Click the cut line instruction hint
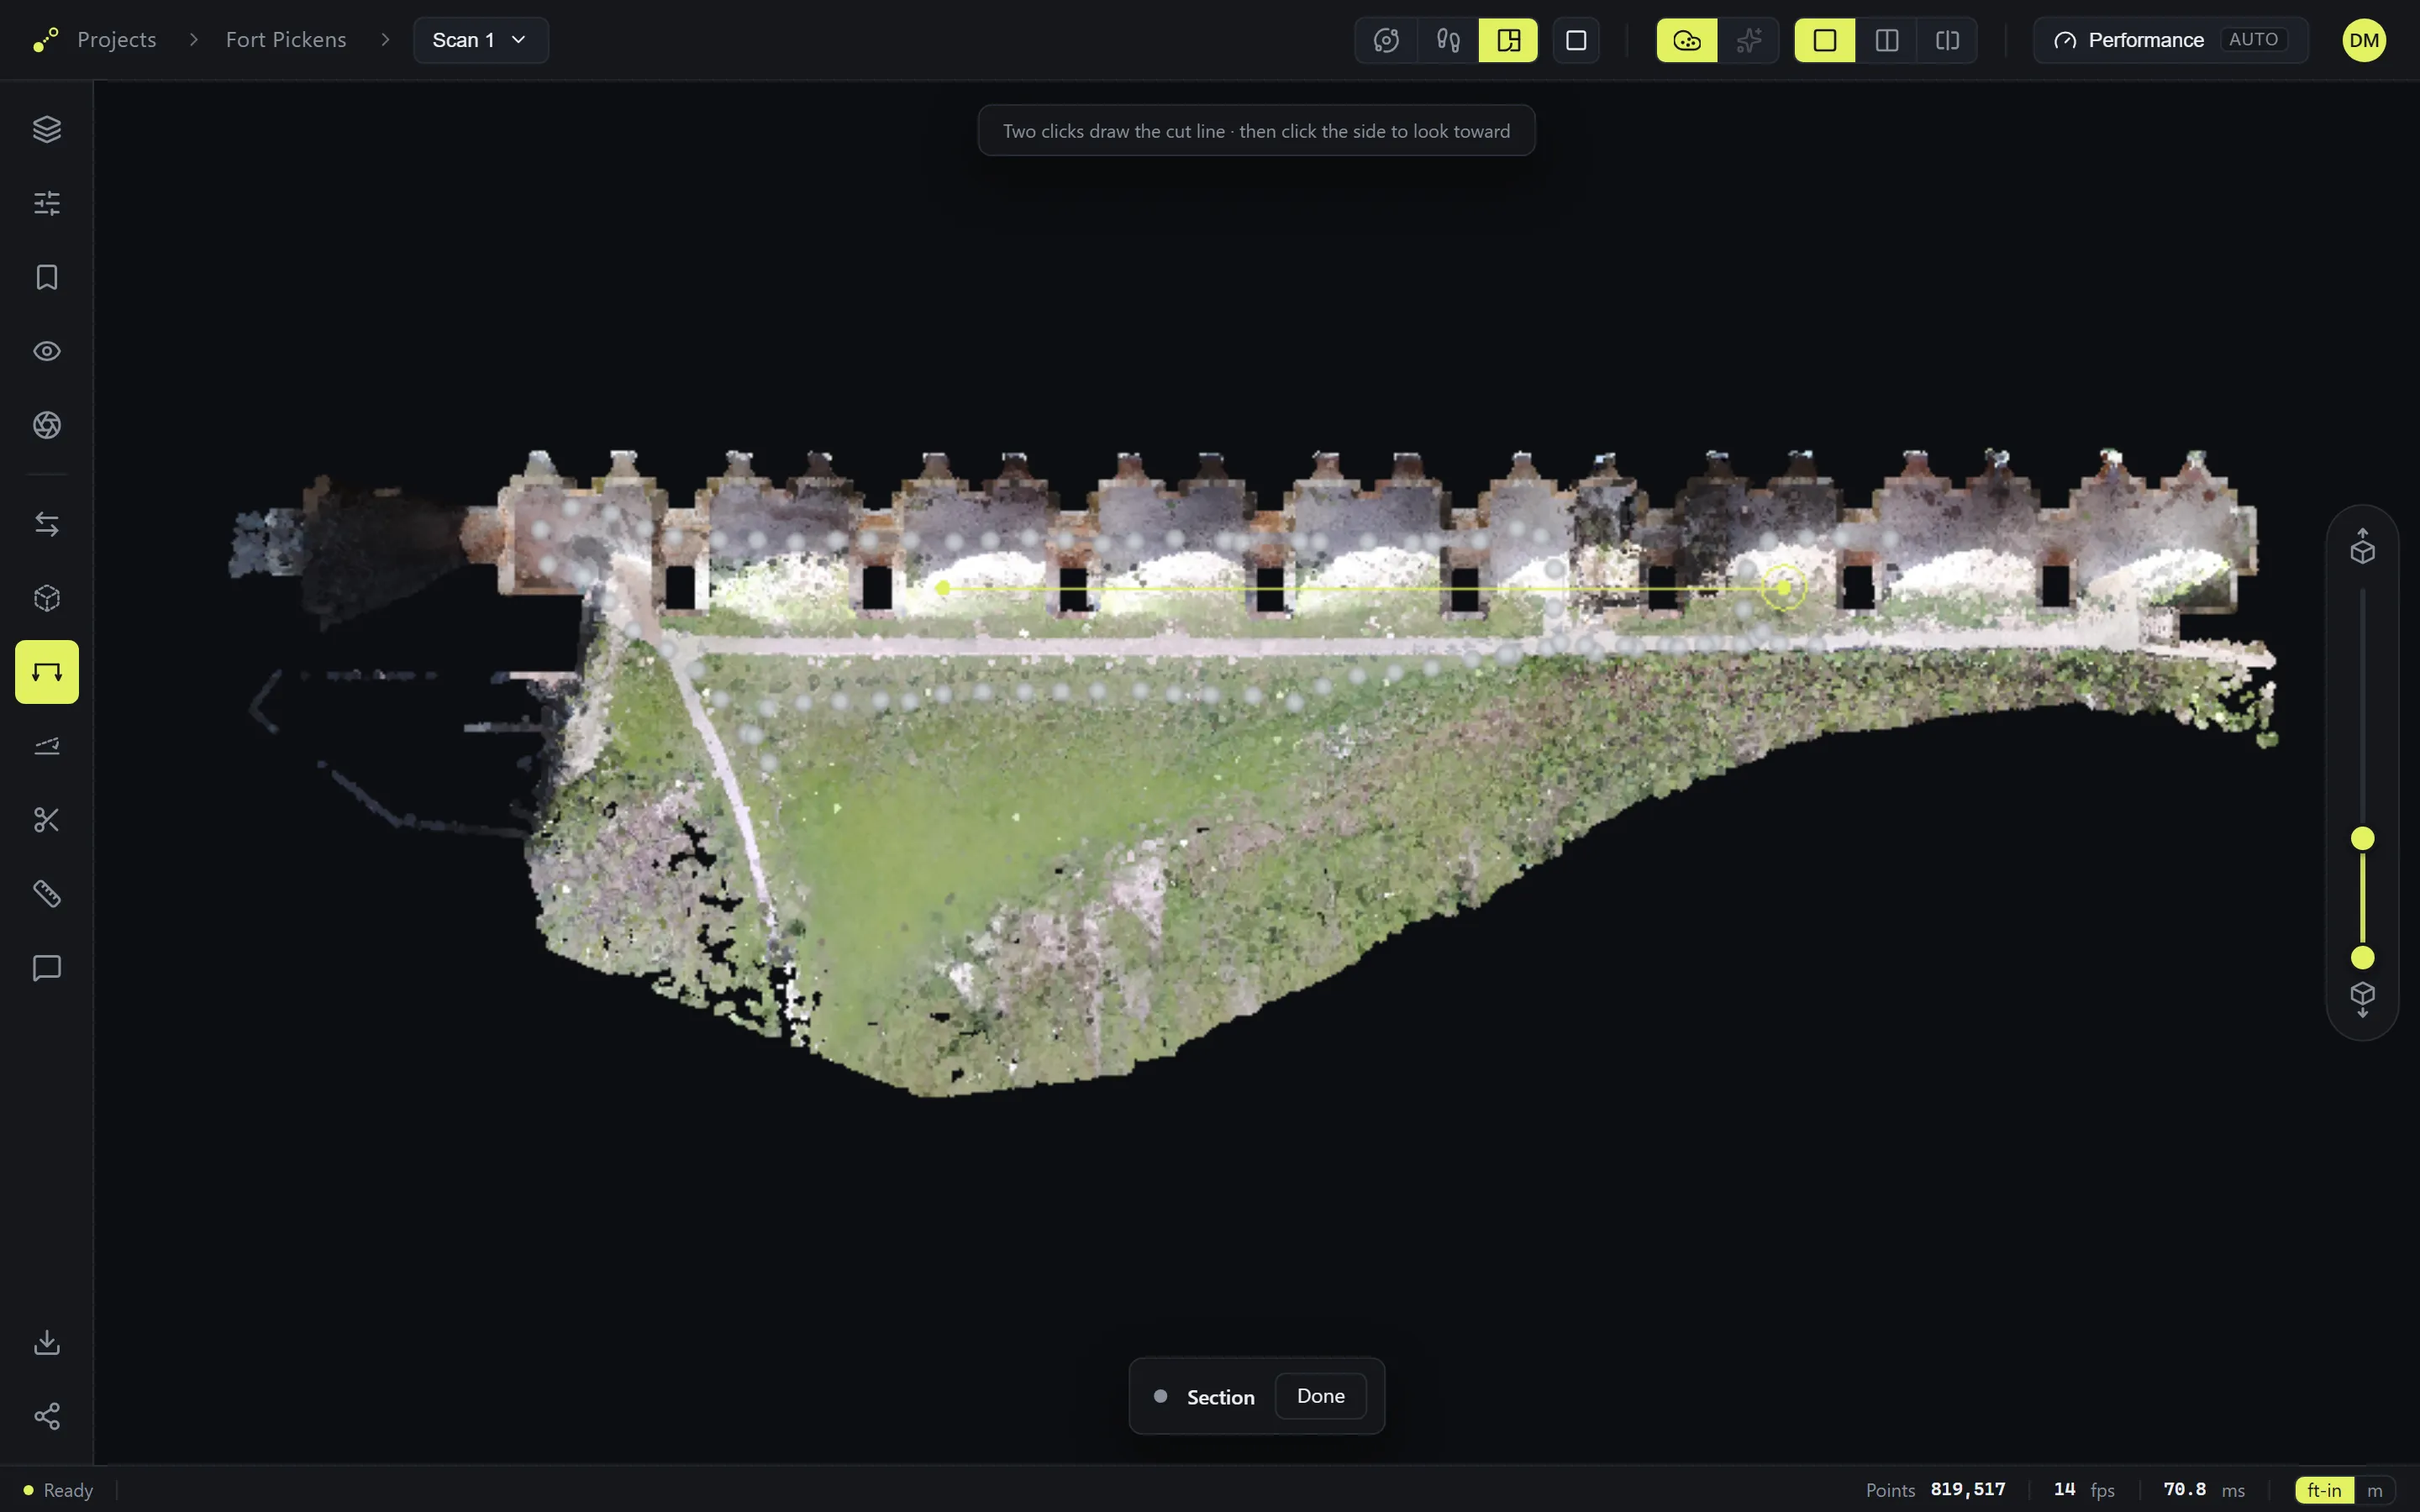The image size is (2420, 1512). [x=1256, y=131]
